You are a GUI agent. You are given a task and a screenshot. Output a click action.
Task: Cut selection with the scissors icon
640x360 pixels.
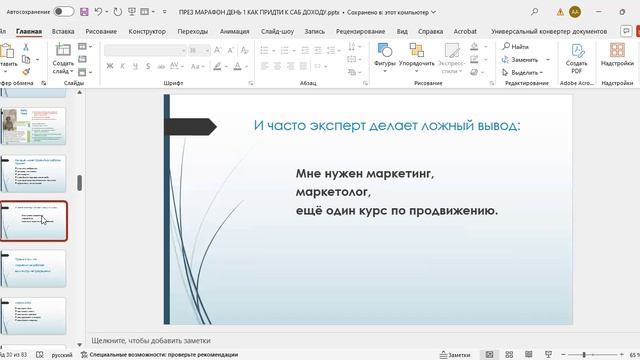[x=26, y=47]
